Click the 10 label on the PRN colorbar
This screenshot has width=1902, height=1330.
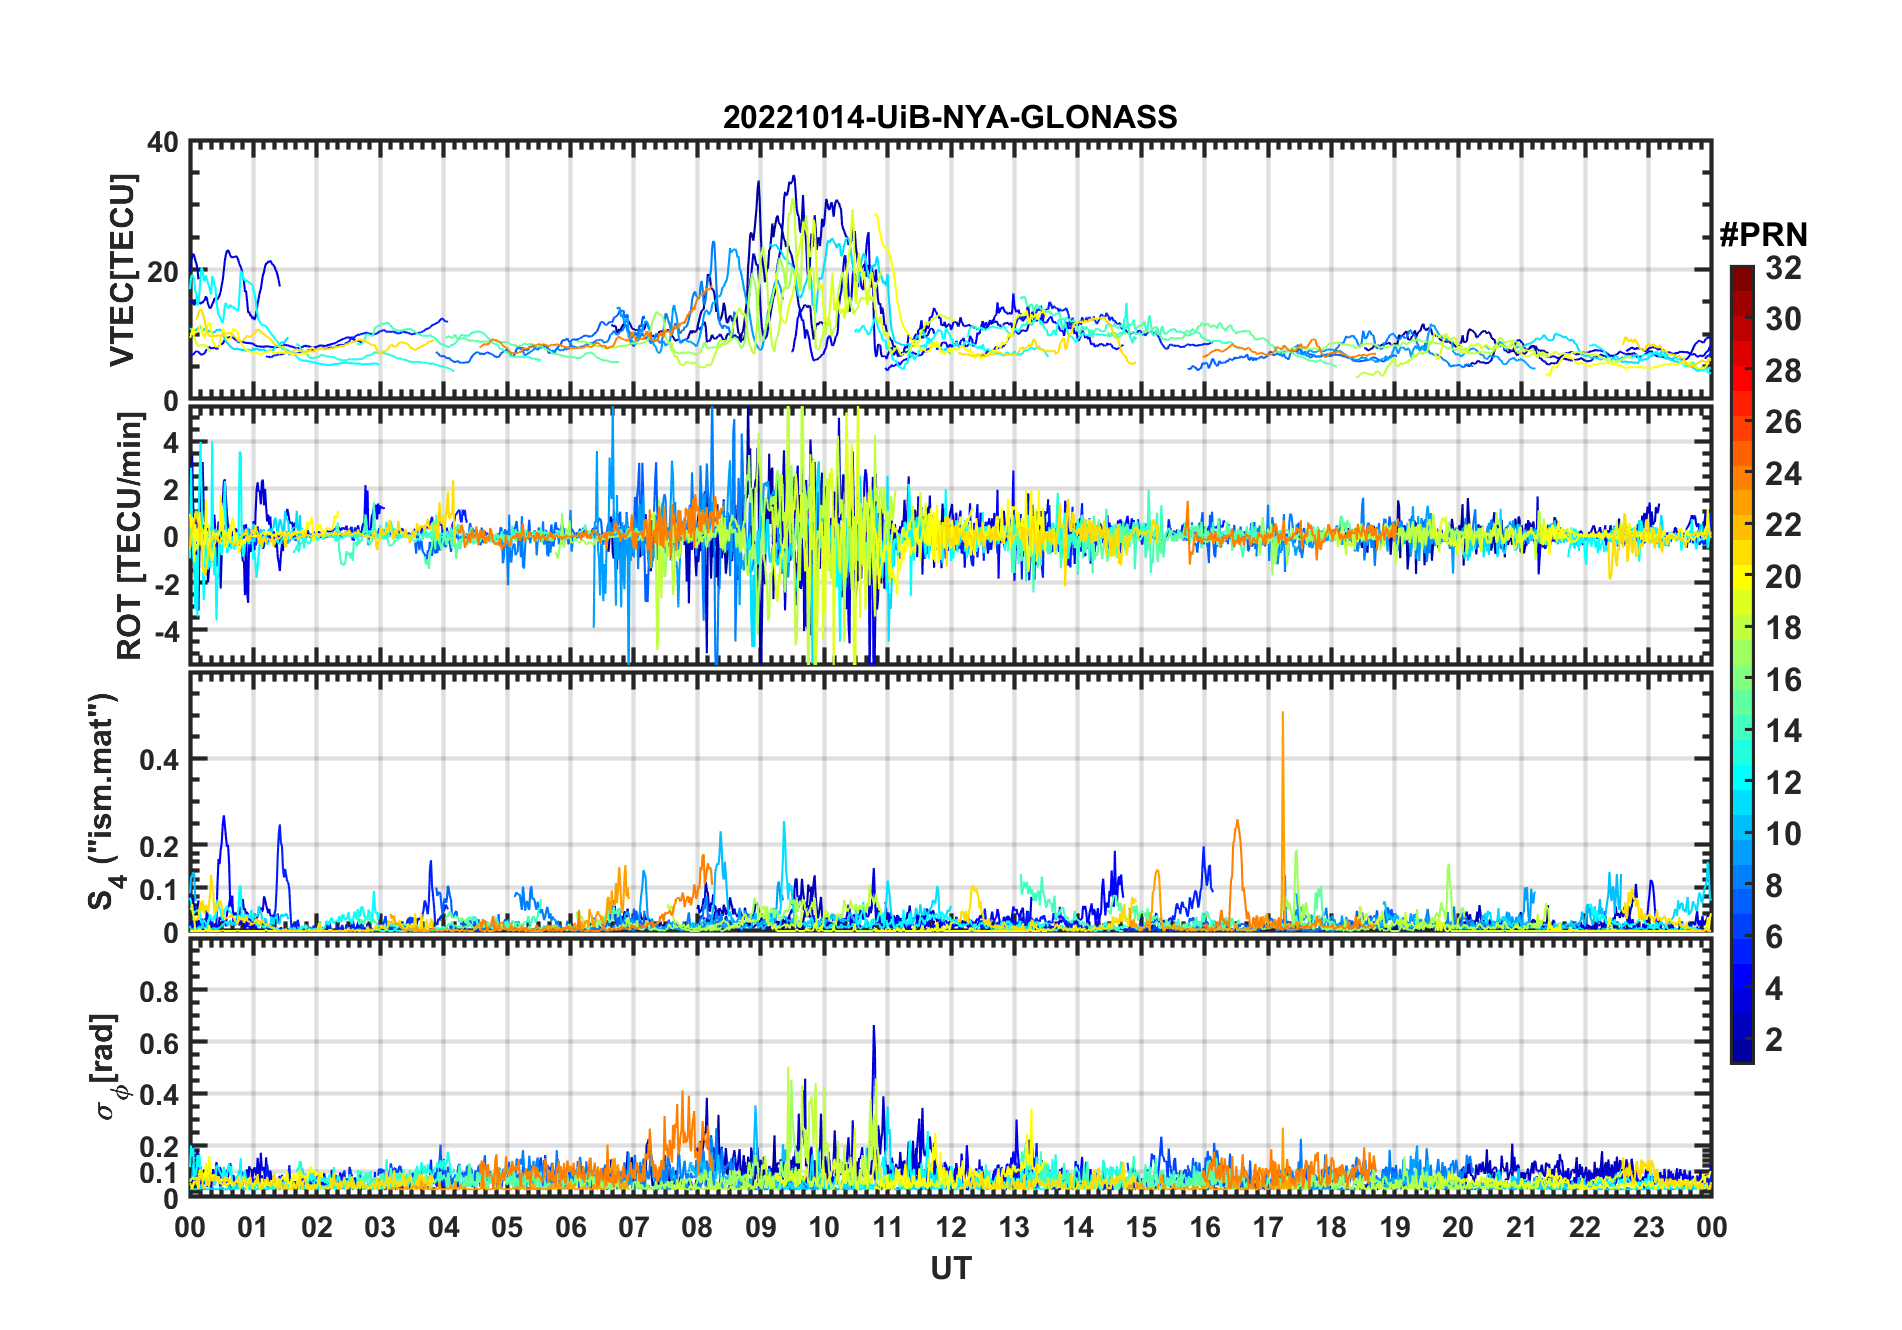(1783, 834)
